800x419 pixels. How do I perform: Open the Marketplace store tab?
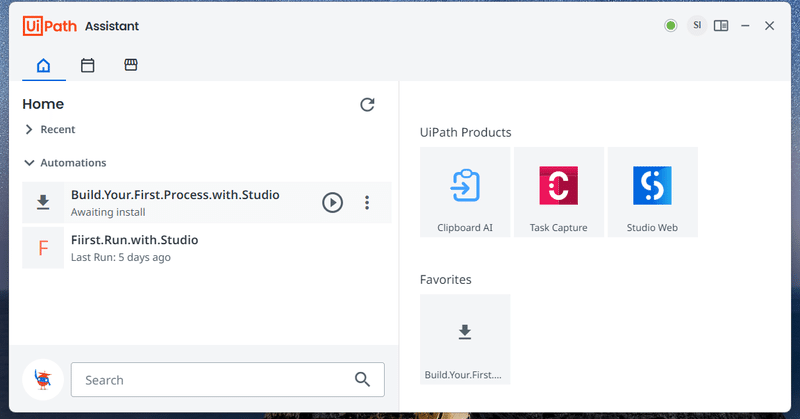[131, 65]
